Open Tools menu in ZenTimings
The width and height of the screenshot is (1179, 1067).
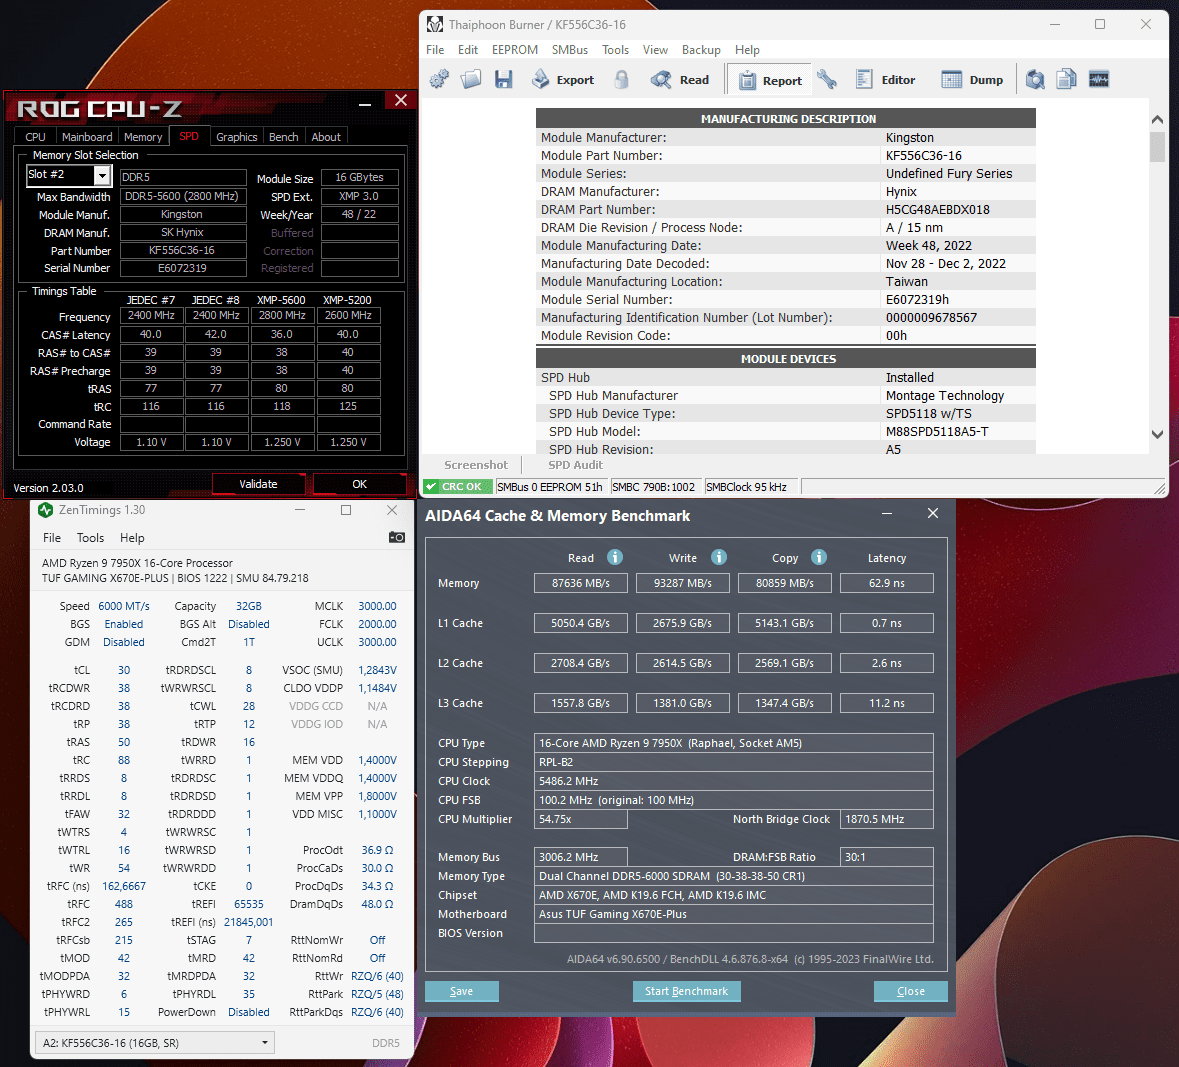pyautogui.click(x=90, y=538)
